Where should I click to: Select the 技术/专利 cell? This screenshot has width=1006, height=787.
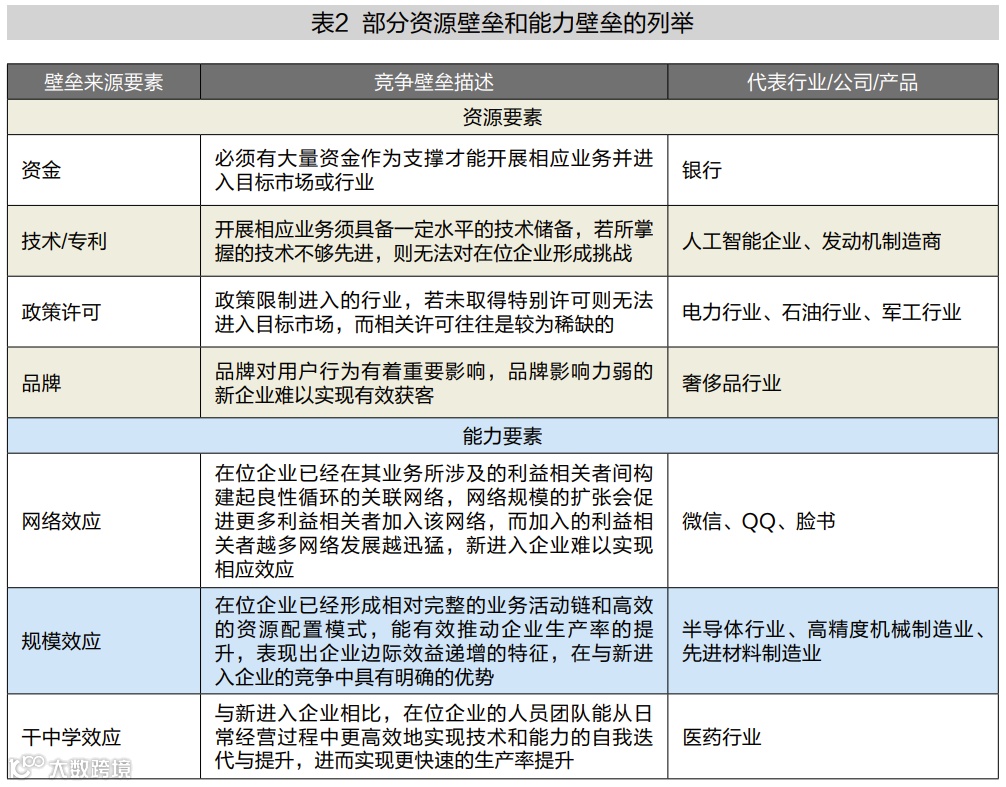[x=104, y=241]
